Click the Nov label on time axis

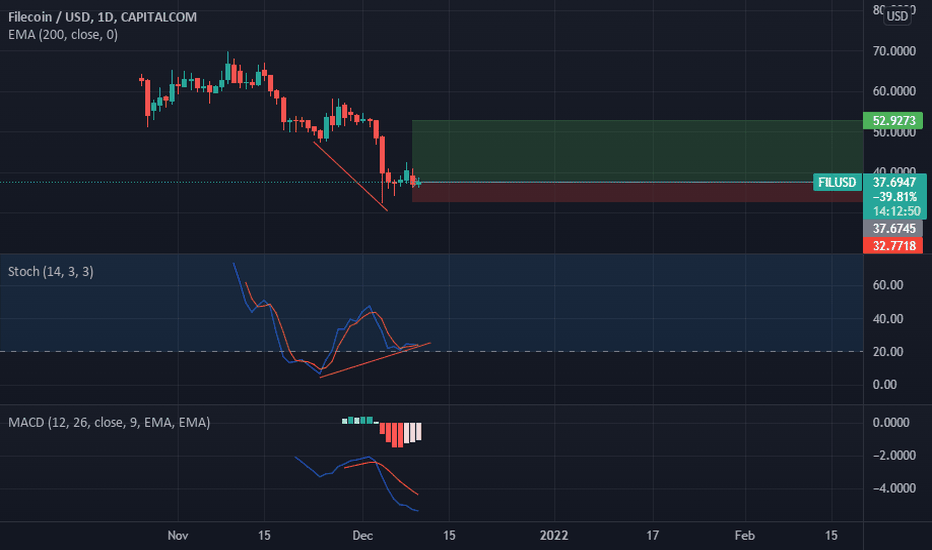[178, 535]
